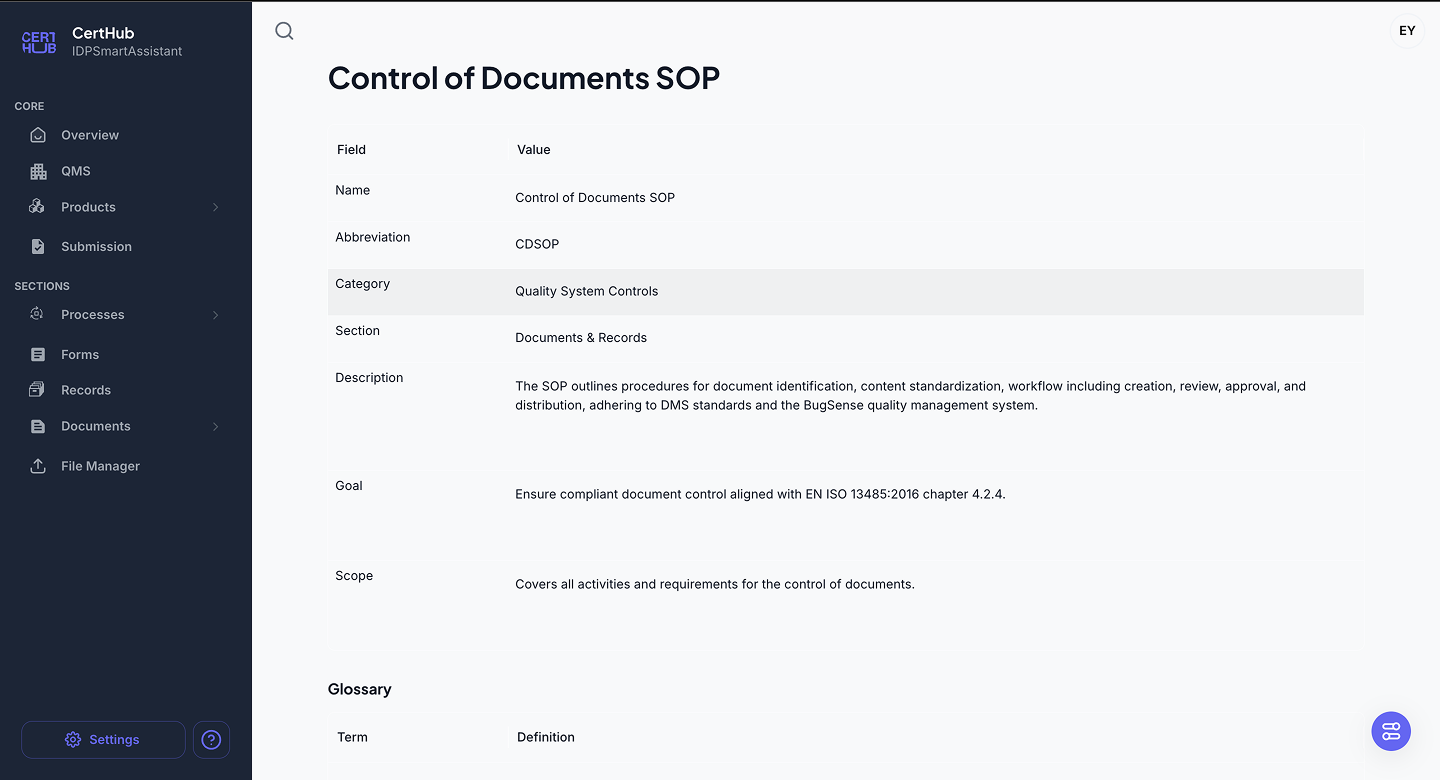Open the Settings button
The width and height of the screenshot is (1440, 780).
coord(103,740)
